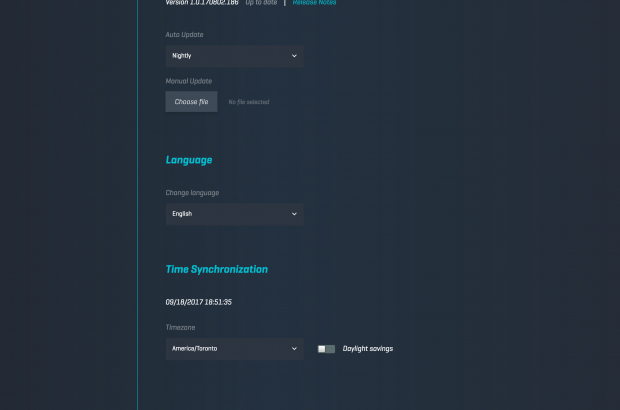
Task: Select the Language section heading
Action: coord(189,160)
